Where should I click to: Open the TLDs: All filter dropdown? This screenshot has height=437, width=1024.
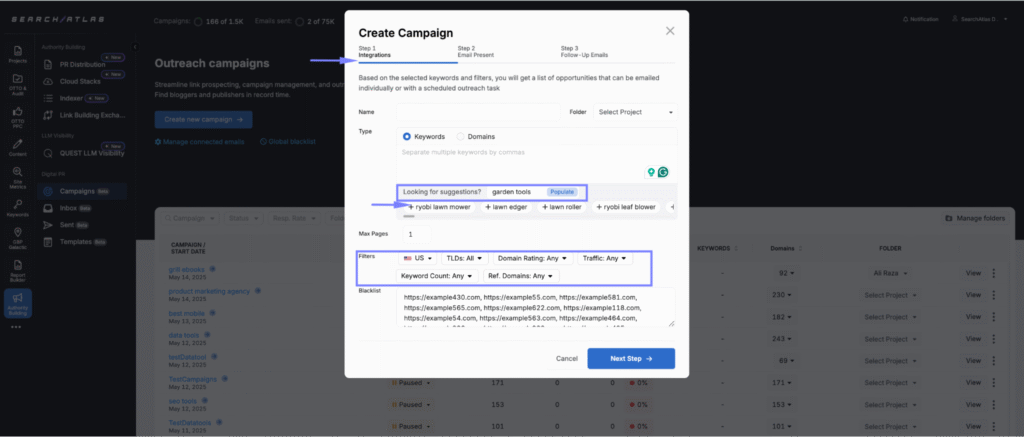point(466,259)
